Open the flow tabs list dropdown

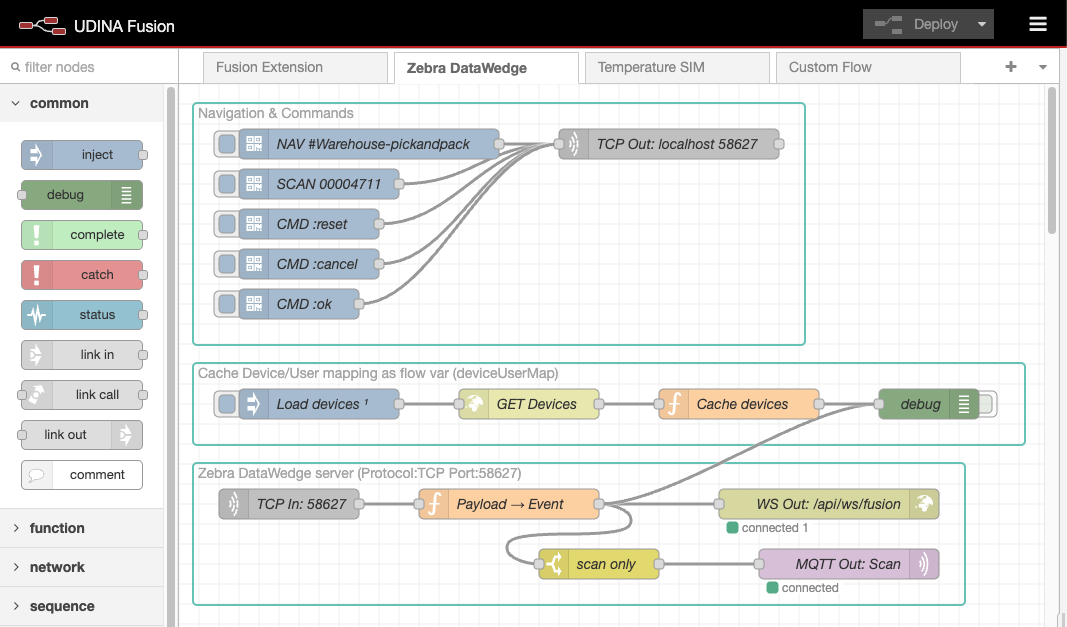1043,67
